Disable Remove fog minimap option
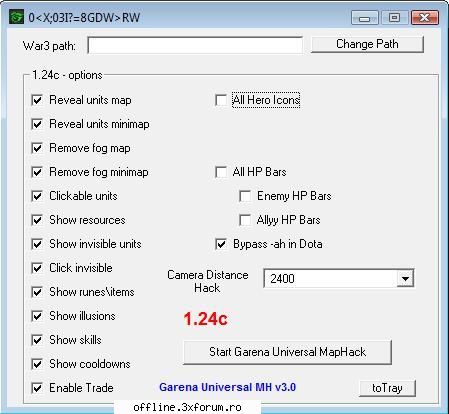The image size is (449, 414). [37, 172]
